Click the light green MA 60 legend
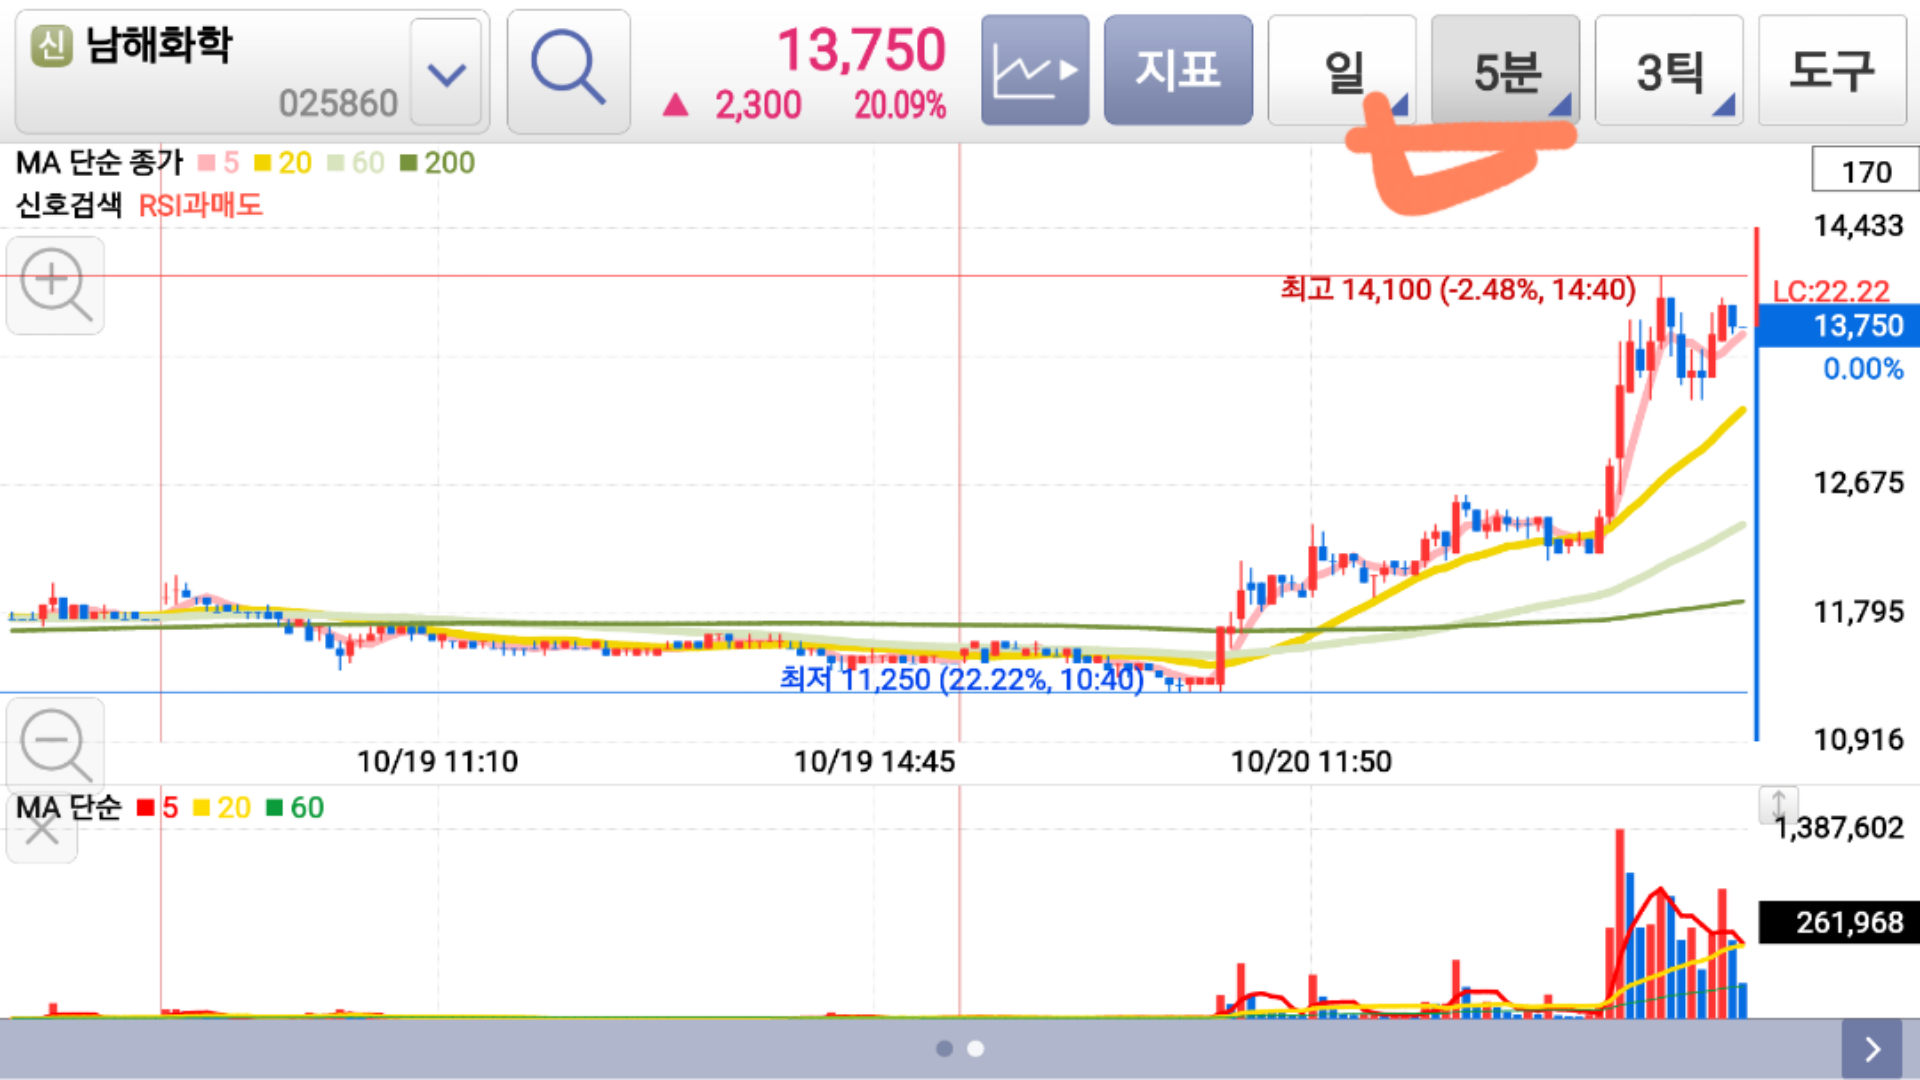 pos(356,163)
